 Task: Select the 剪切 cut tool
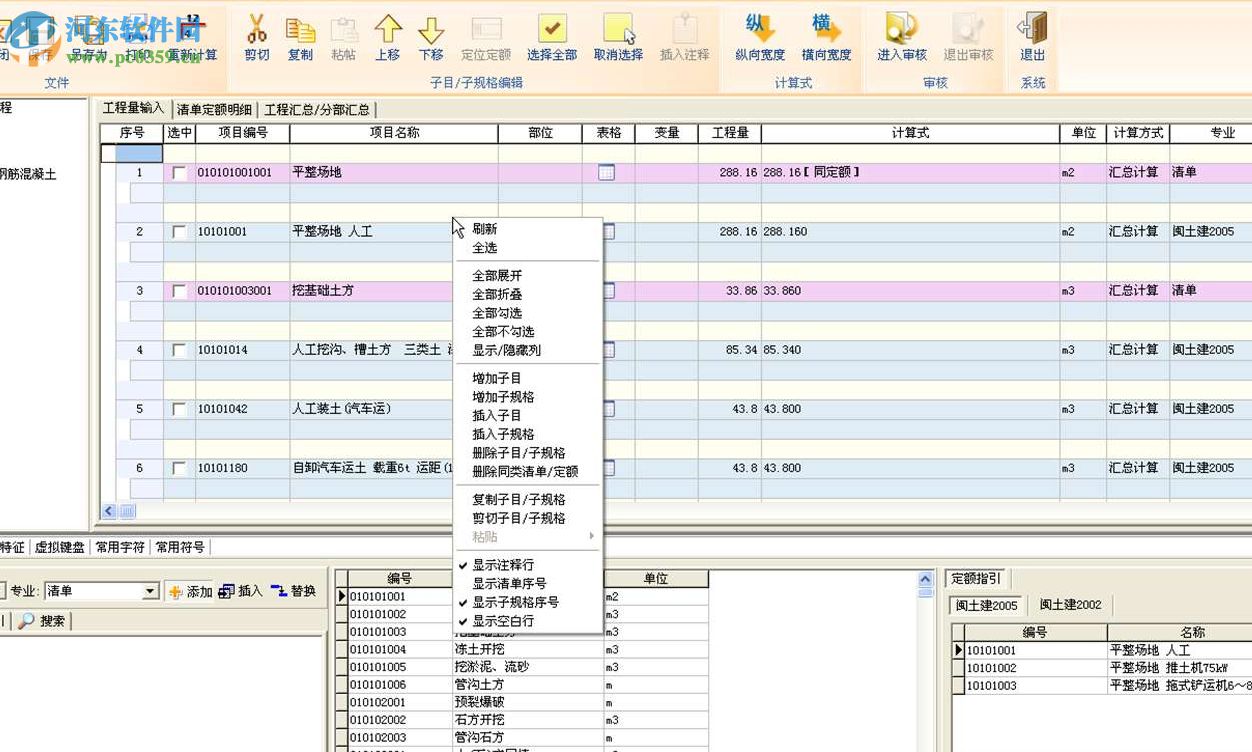click(x=256, y=38)
